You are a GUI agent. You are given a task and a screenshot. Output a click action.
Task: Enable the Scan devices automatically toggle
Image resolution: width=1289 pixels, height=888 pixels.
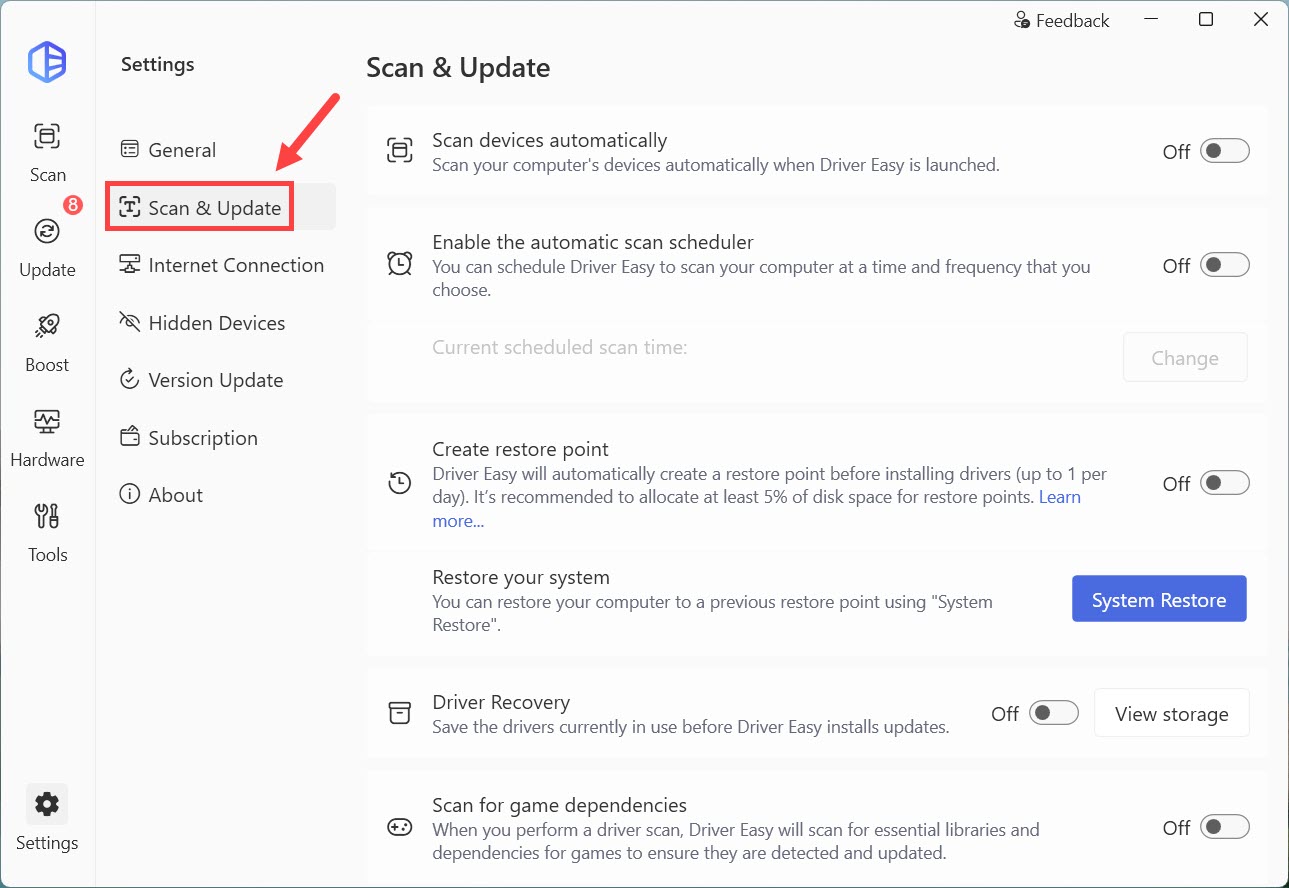tap(1225, 151)
